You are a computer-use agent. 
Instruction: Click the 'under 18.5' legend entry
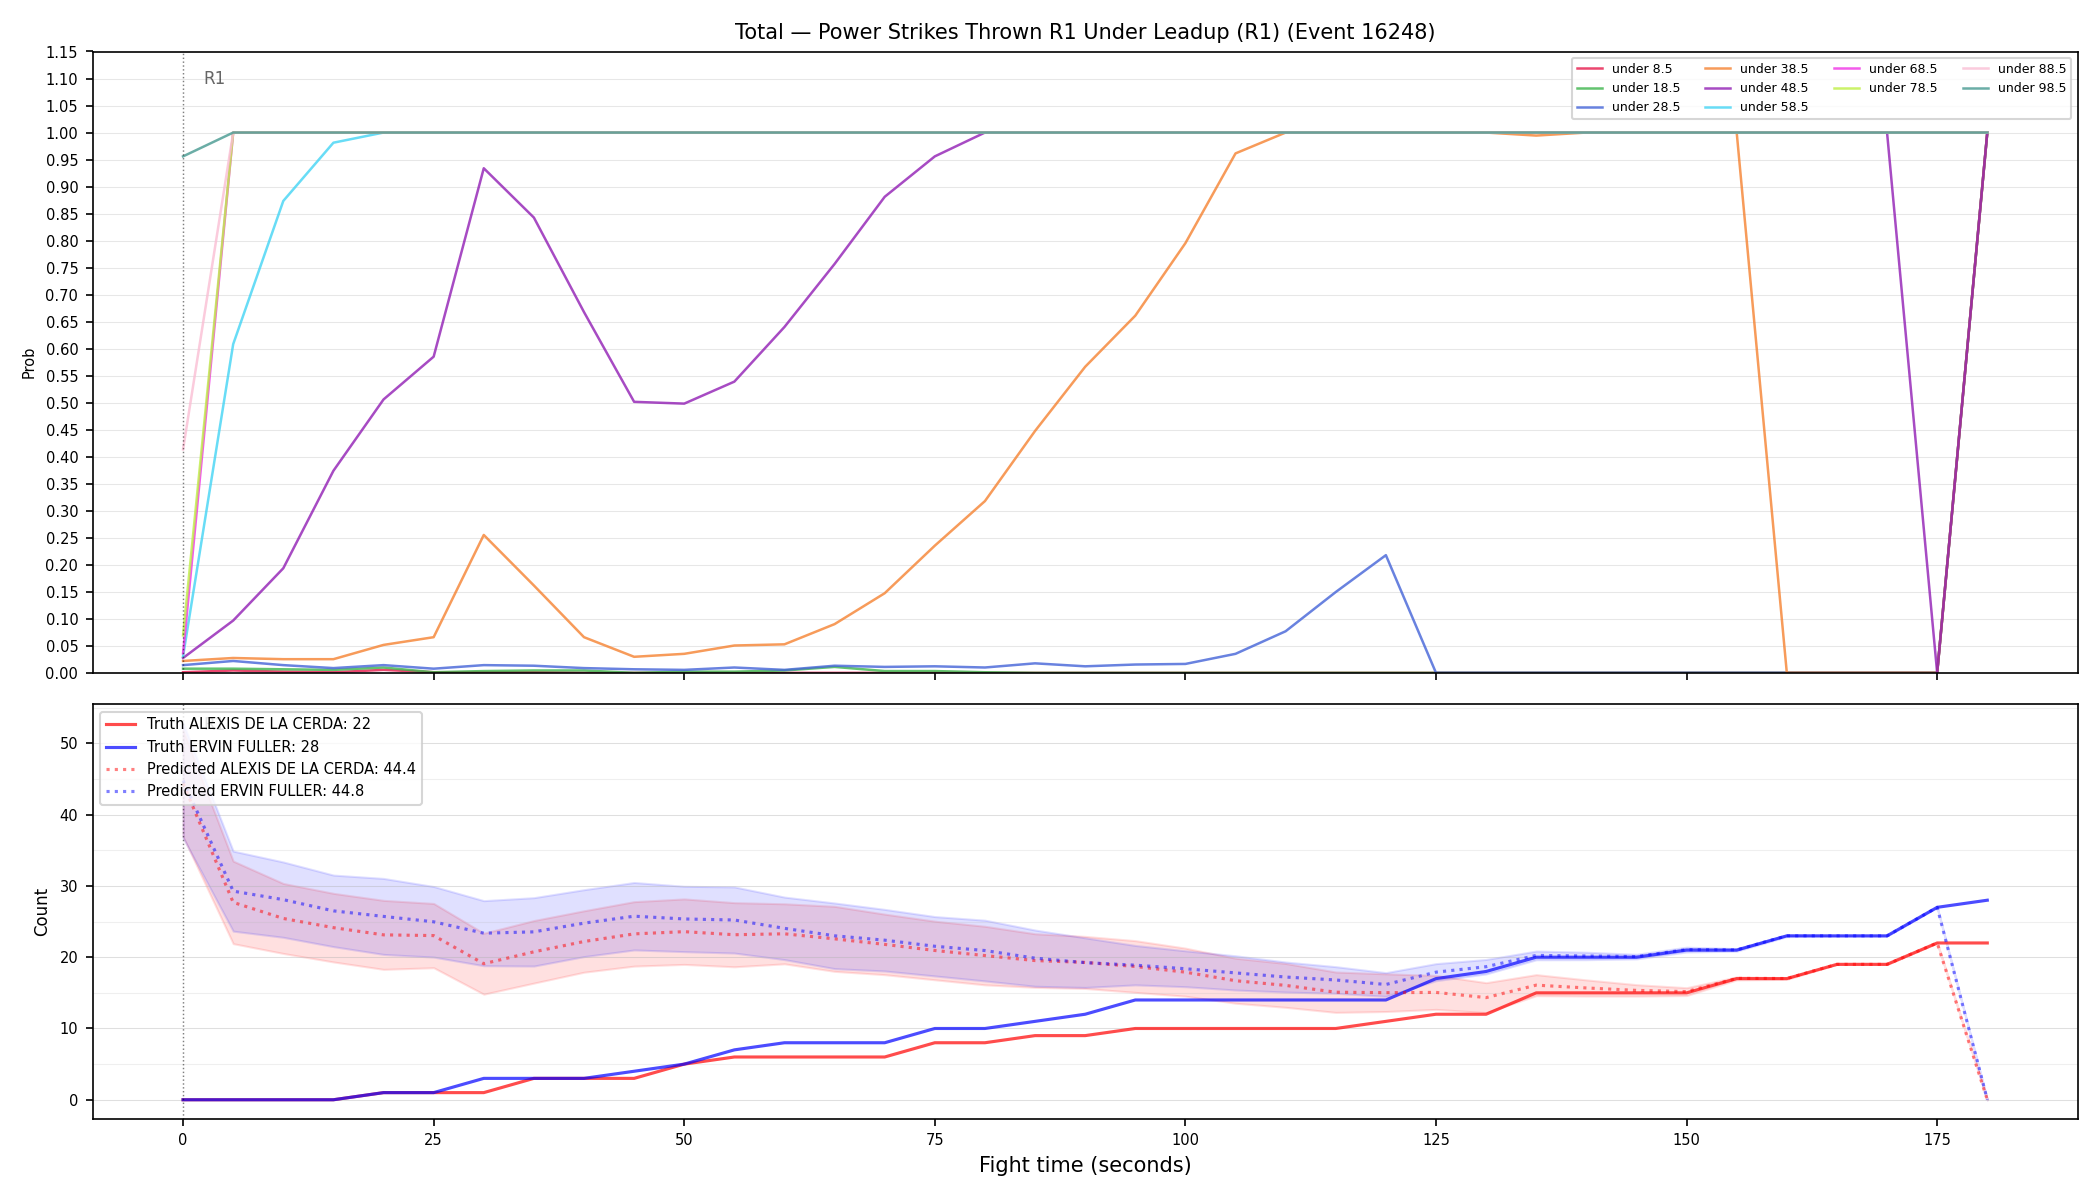click(x=1628, y=88)
